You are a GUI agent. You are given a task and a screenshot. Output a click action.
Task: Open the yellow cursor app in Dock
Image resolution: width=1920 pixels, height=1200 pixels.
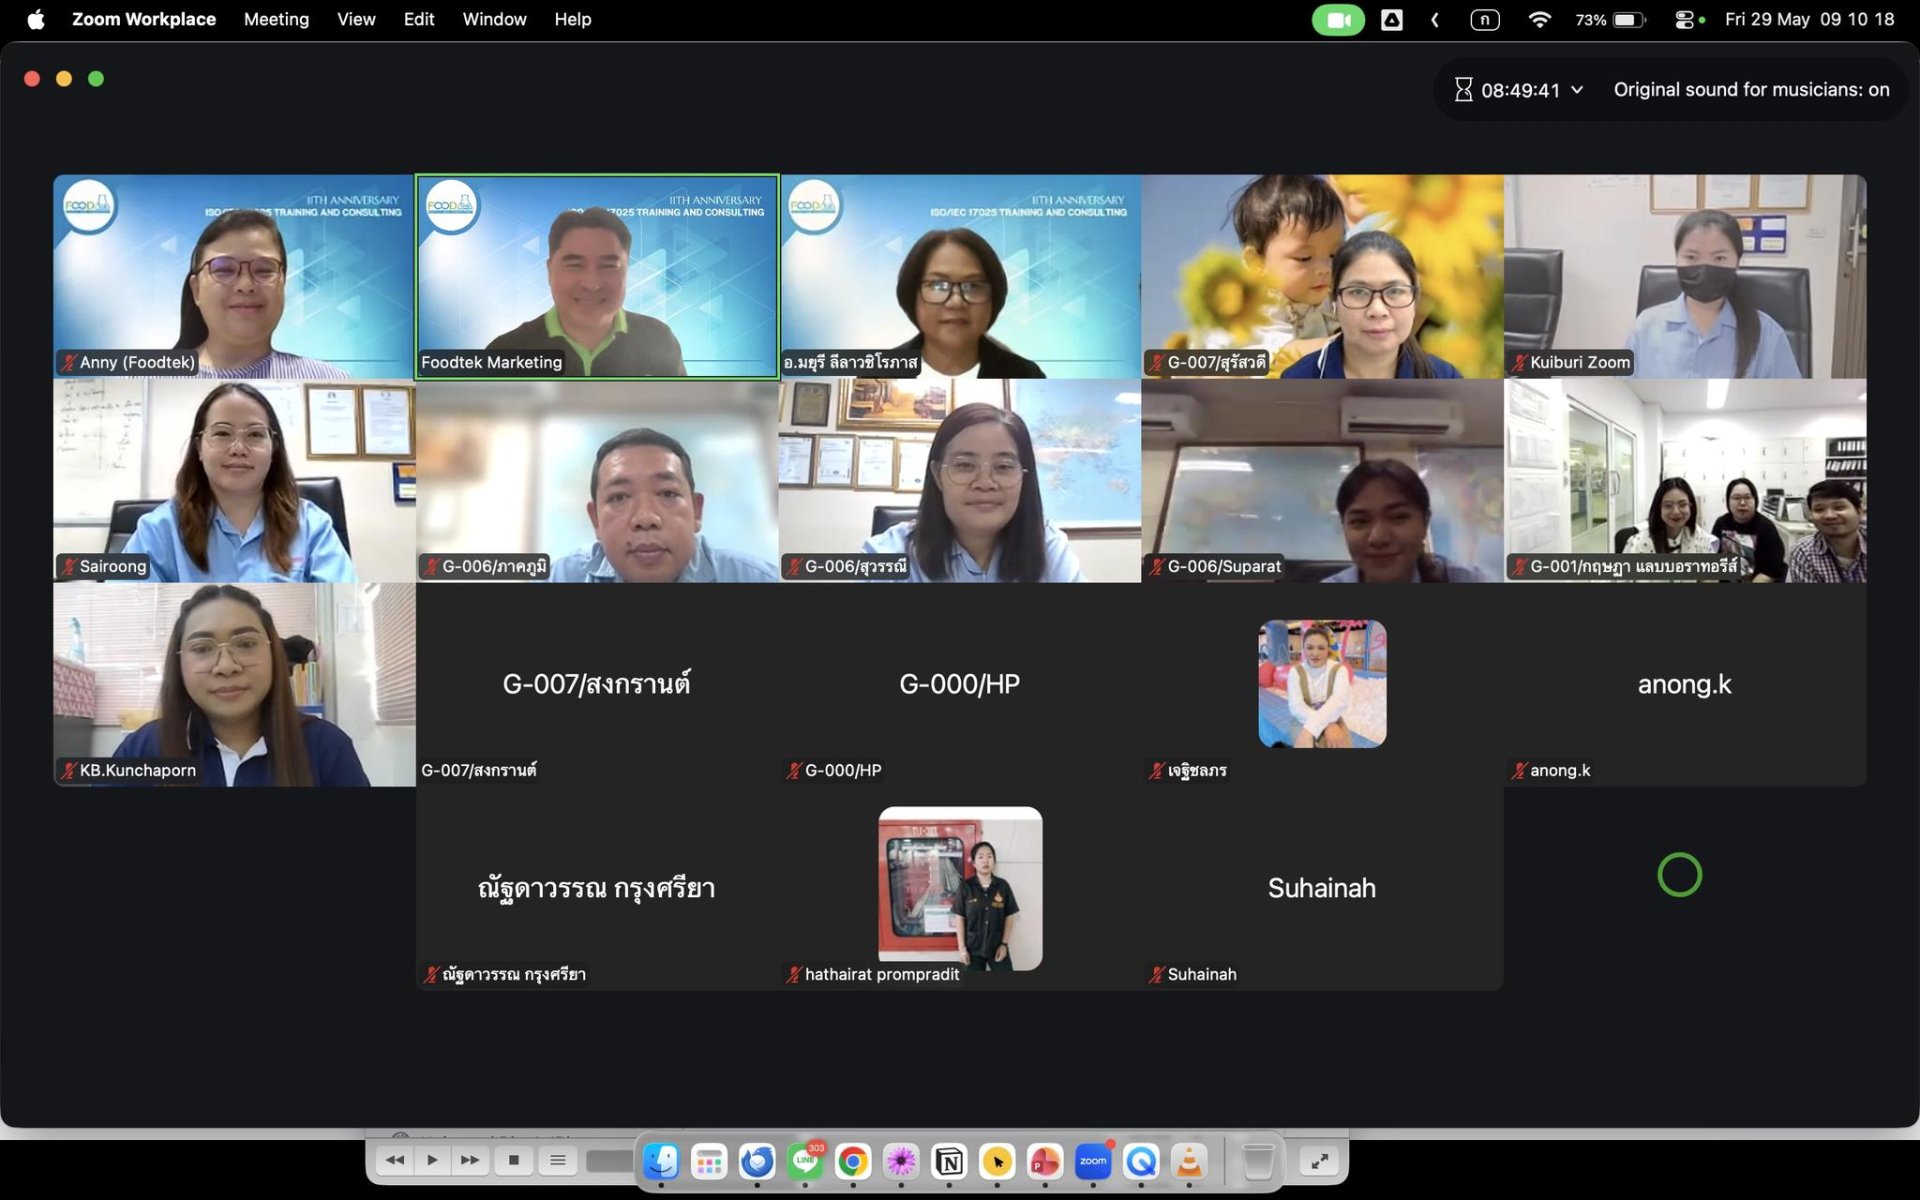[997, 1161]
